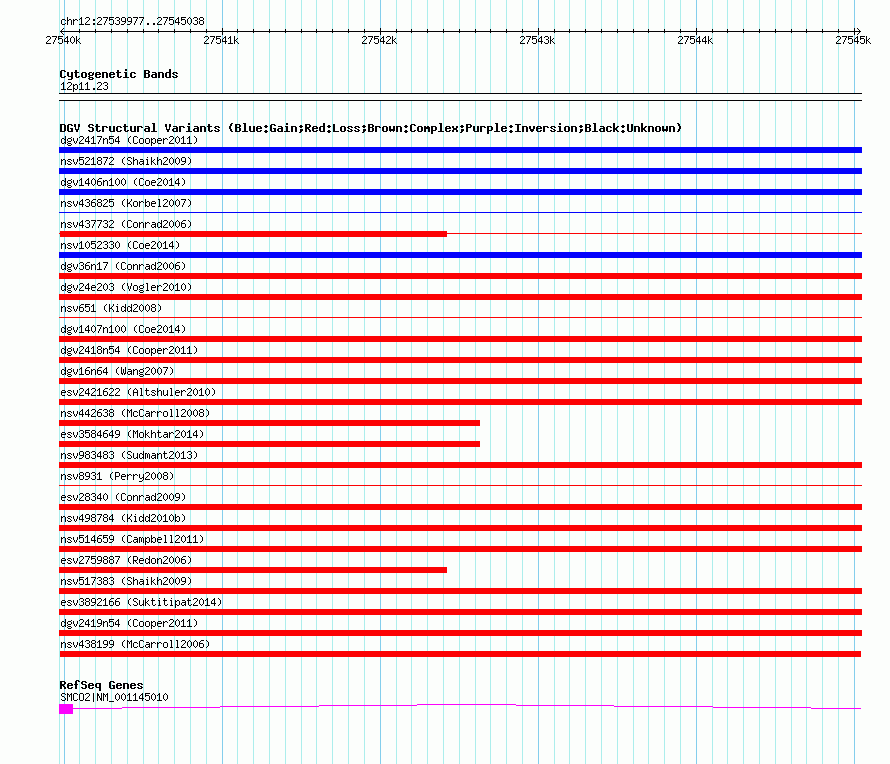Open the SMCO2|NM_001145010 gene label
Viewport: 890px width, 764px height.
(114, 698)
